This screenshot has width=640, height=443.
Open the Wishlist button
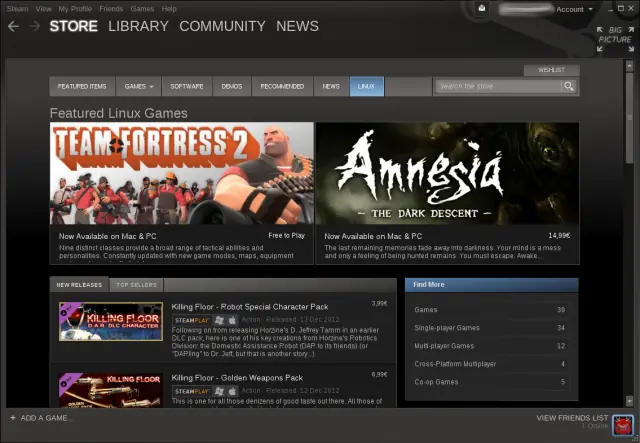click(551, 70)
